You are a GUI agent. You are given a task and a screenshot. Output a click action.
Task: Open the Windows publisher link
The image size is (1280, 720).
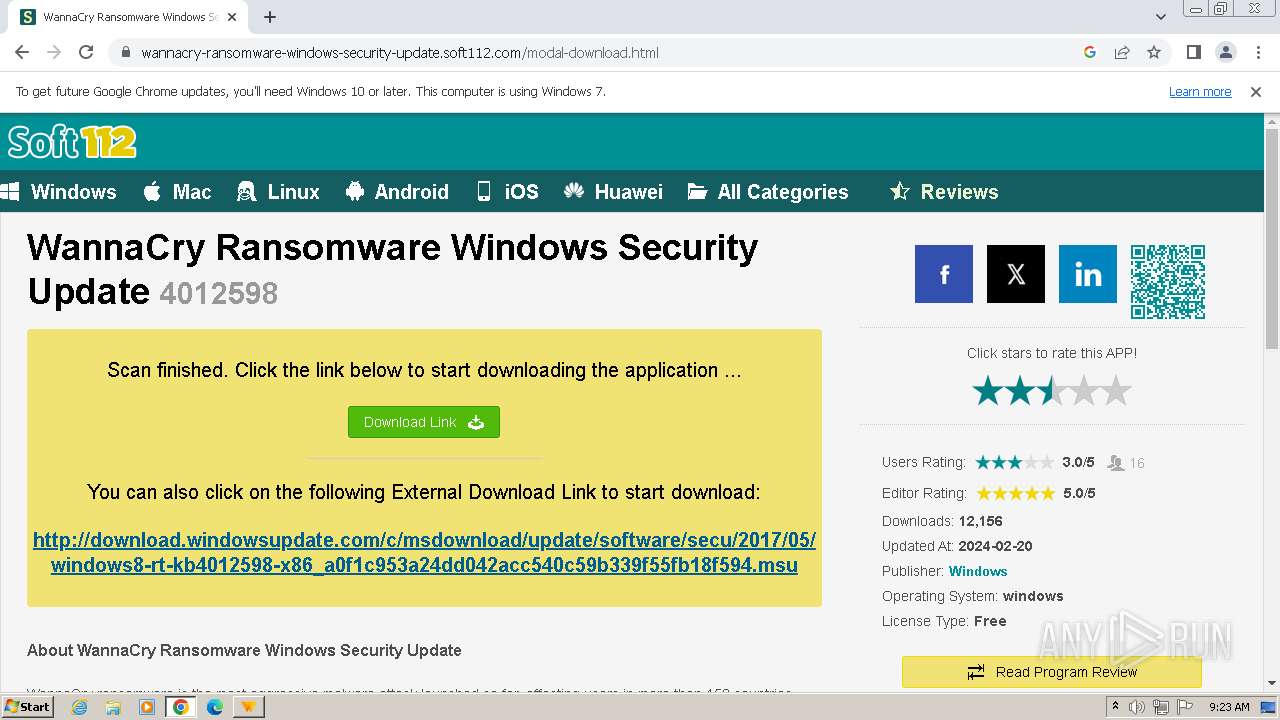click(x=978, y=571)
